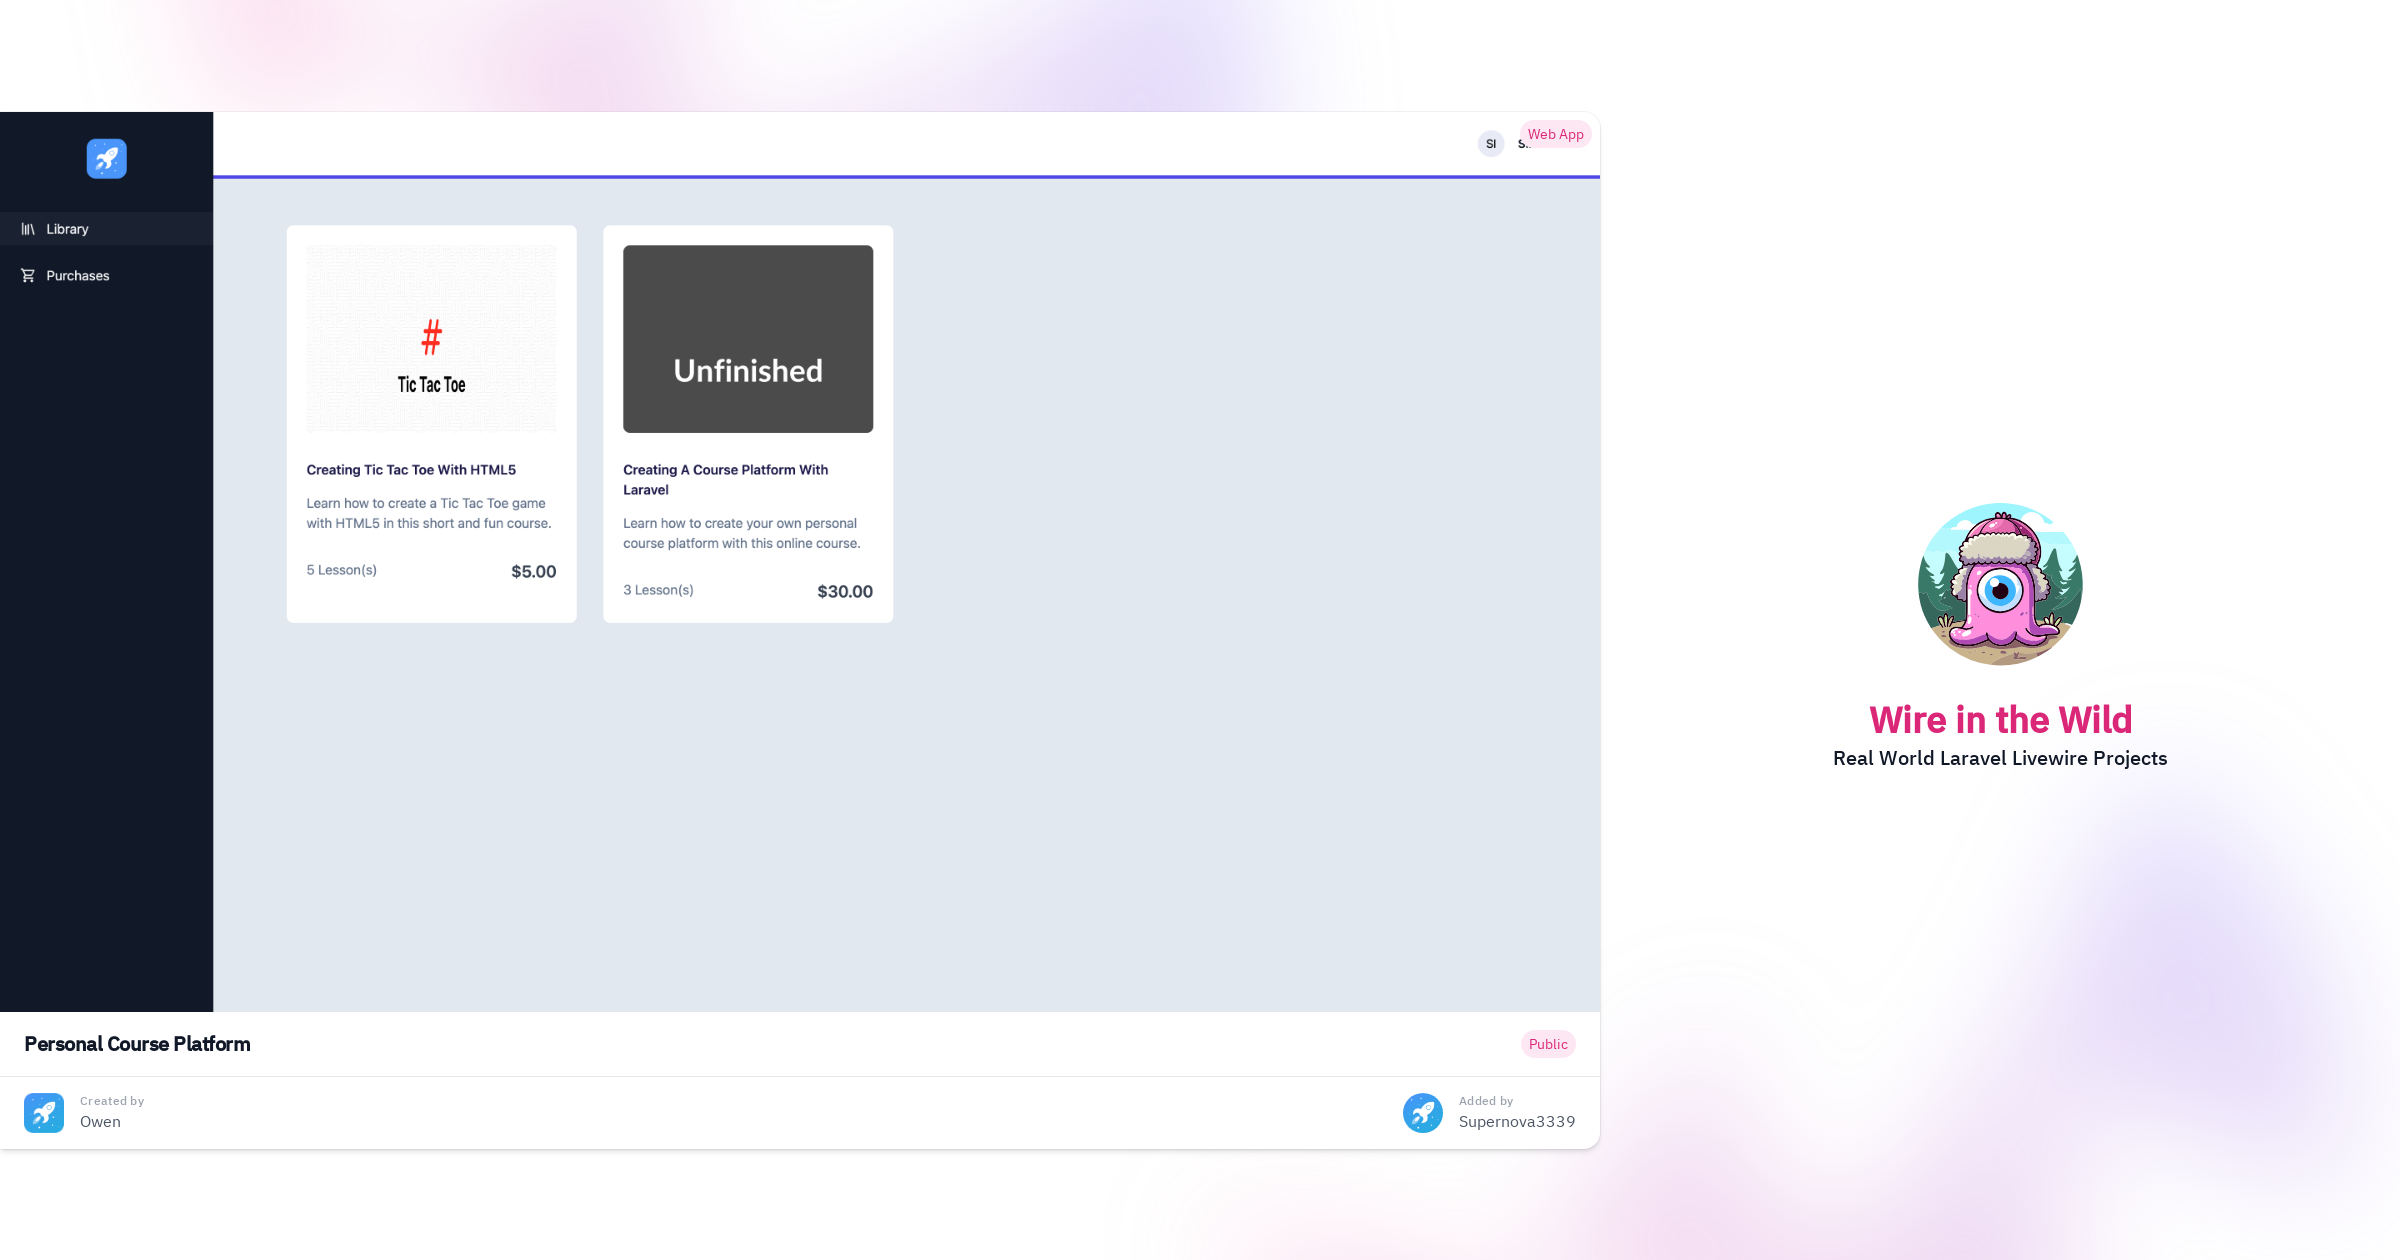Click the Public badge
The width and height of the screenshot is (2400, 1260).
click(x=1548, y=1044)
